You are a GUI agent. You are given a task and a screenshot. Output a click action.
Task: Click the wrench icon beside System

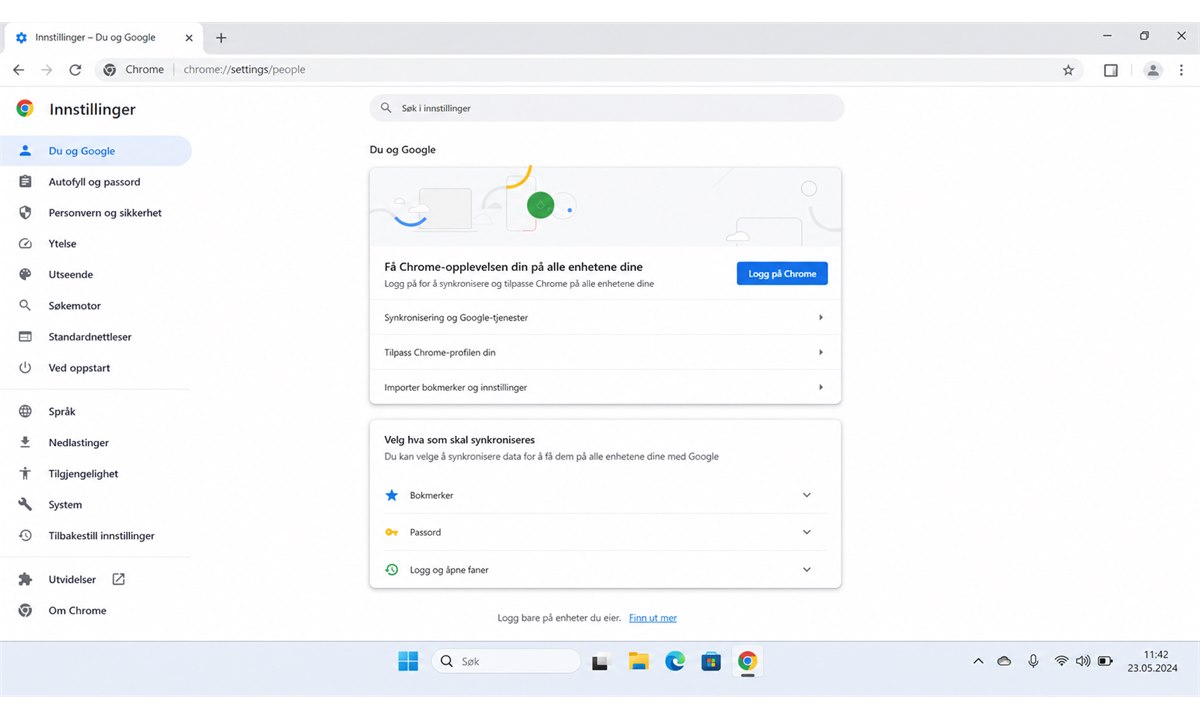tap(26, 505)
